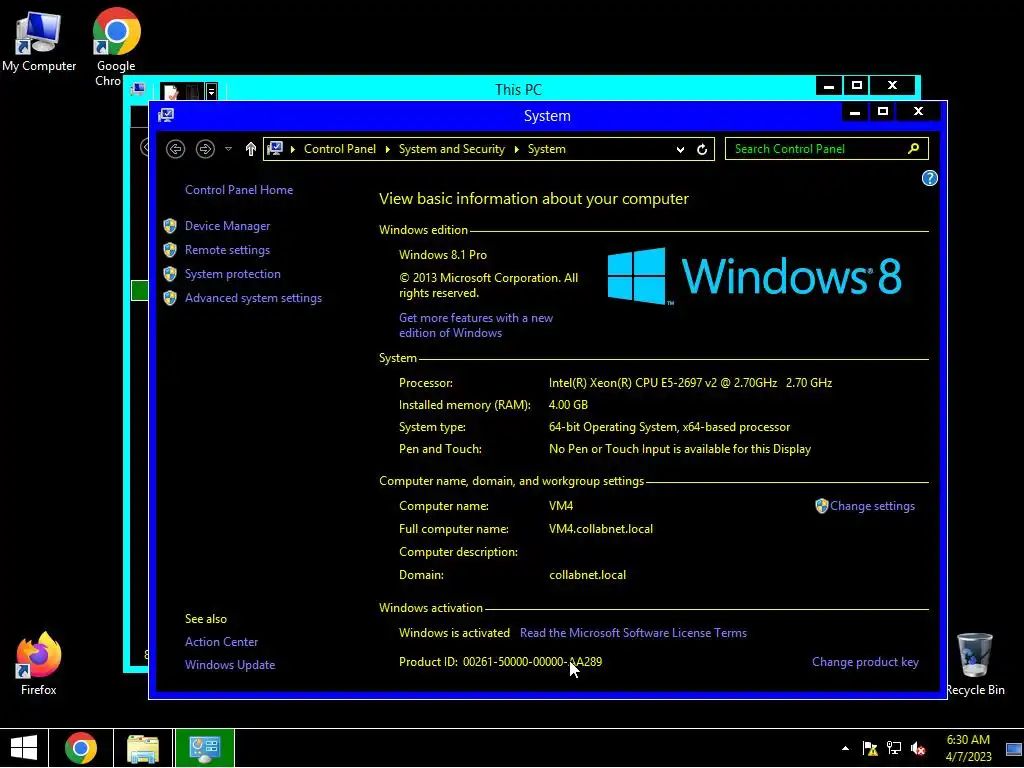The image size is (1024, 768).
Task: Click muted volume icon in tray
Action: tap(918, 748)
